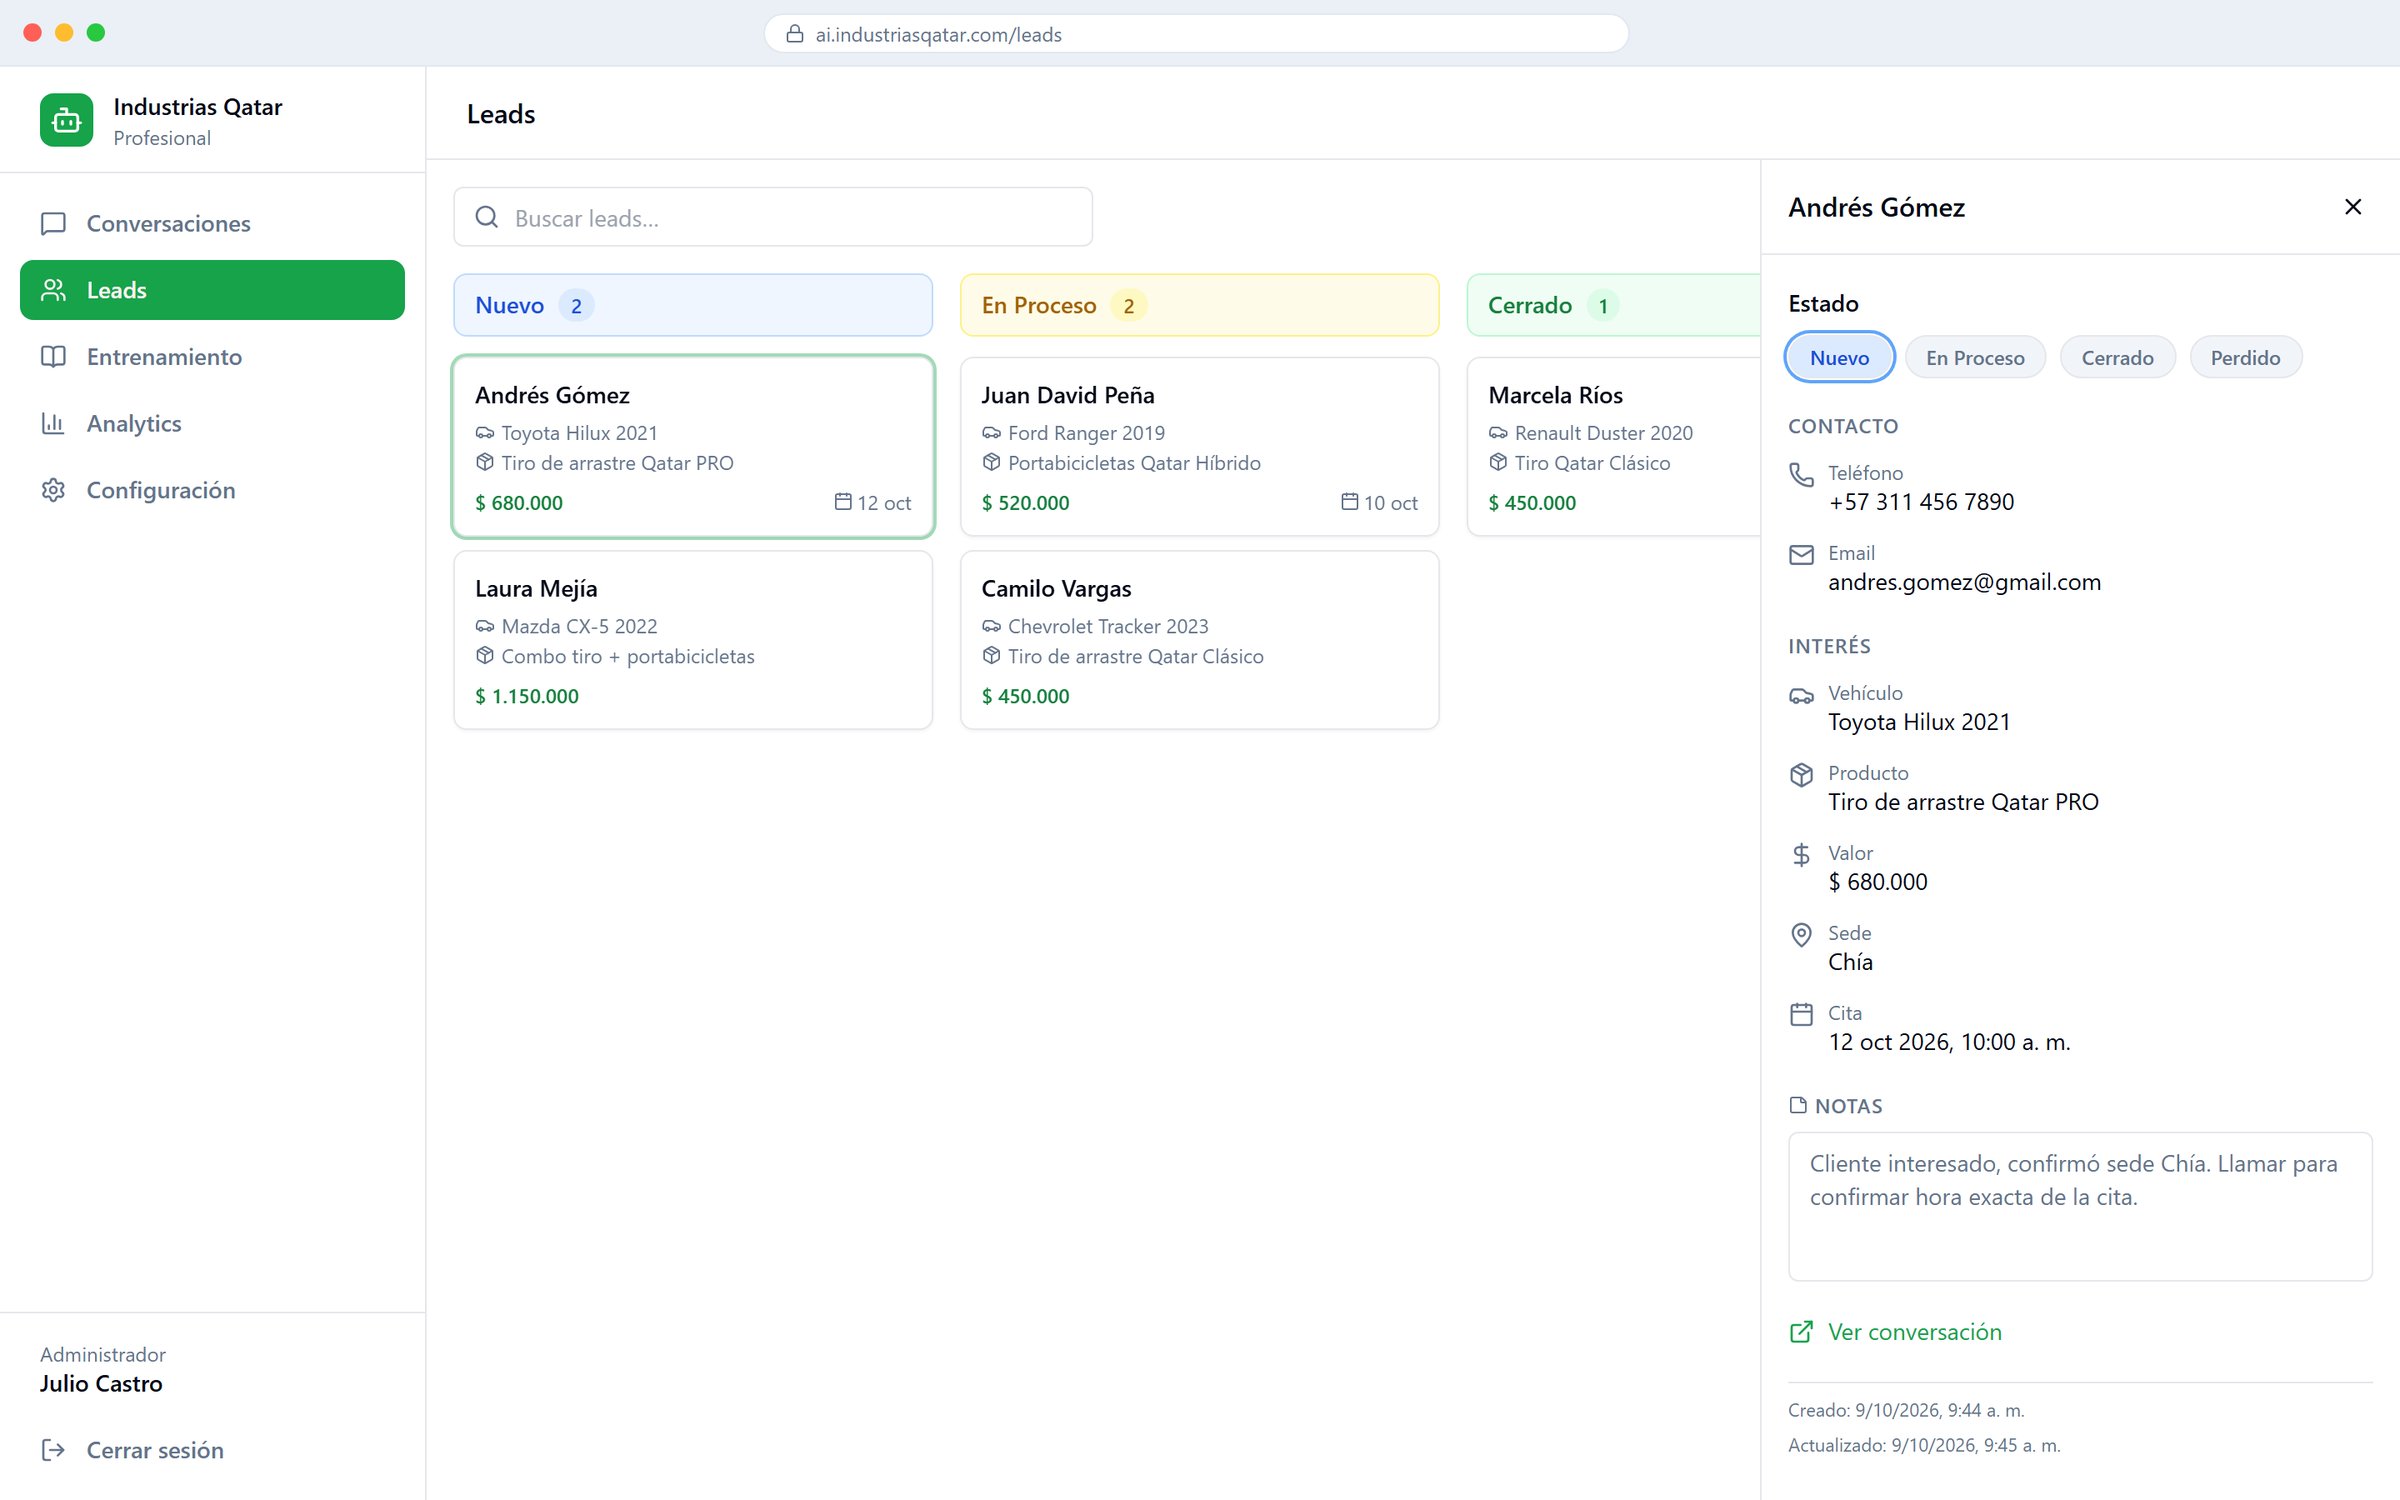Open the Camilo Vargas lead card
The height and width of the screenshot is (1500, 2400).
point(1199,640)
